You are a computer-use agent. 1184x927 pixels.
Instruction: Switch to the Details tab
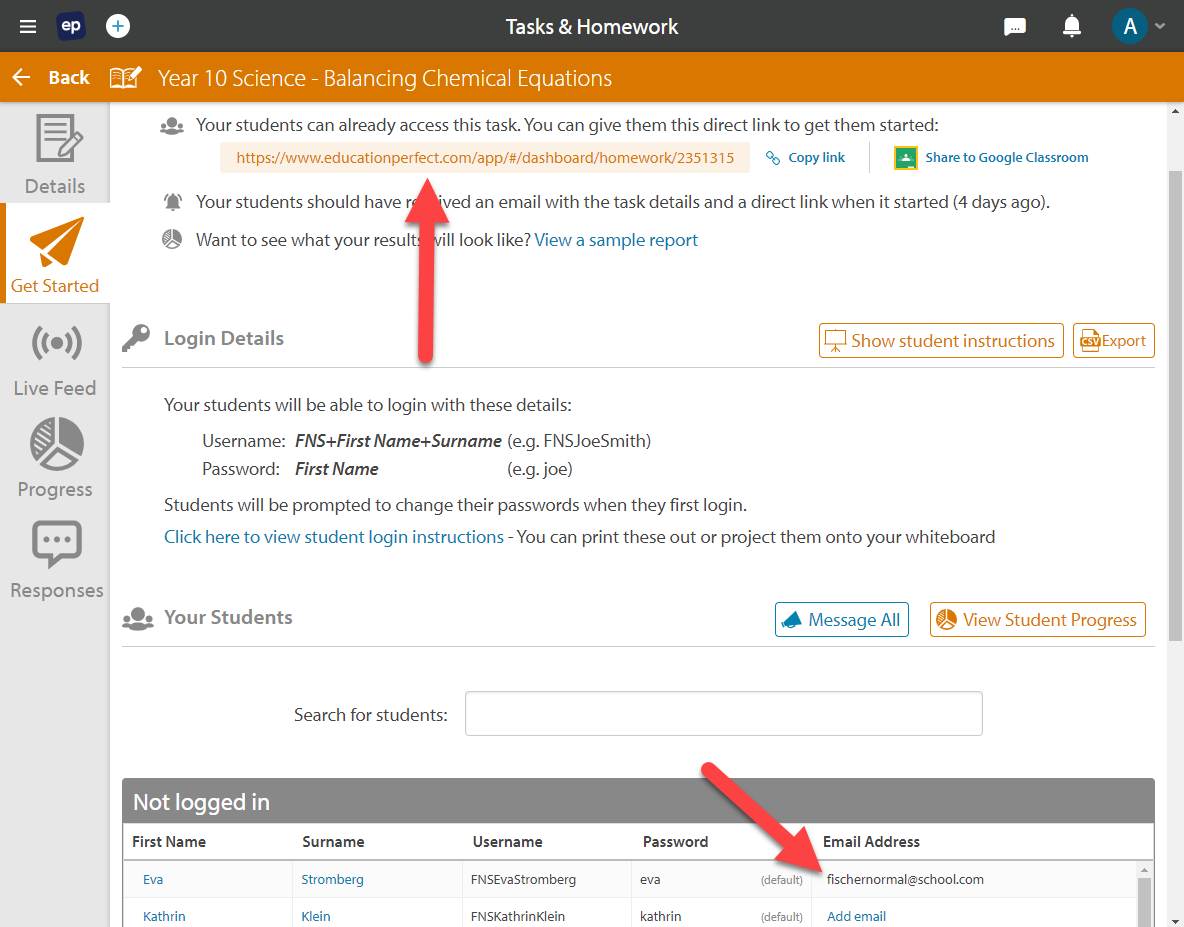pyautogui.click(x=55, y=154)
